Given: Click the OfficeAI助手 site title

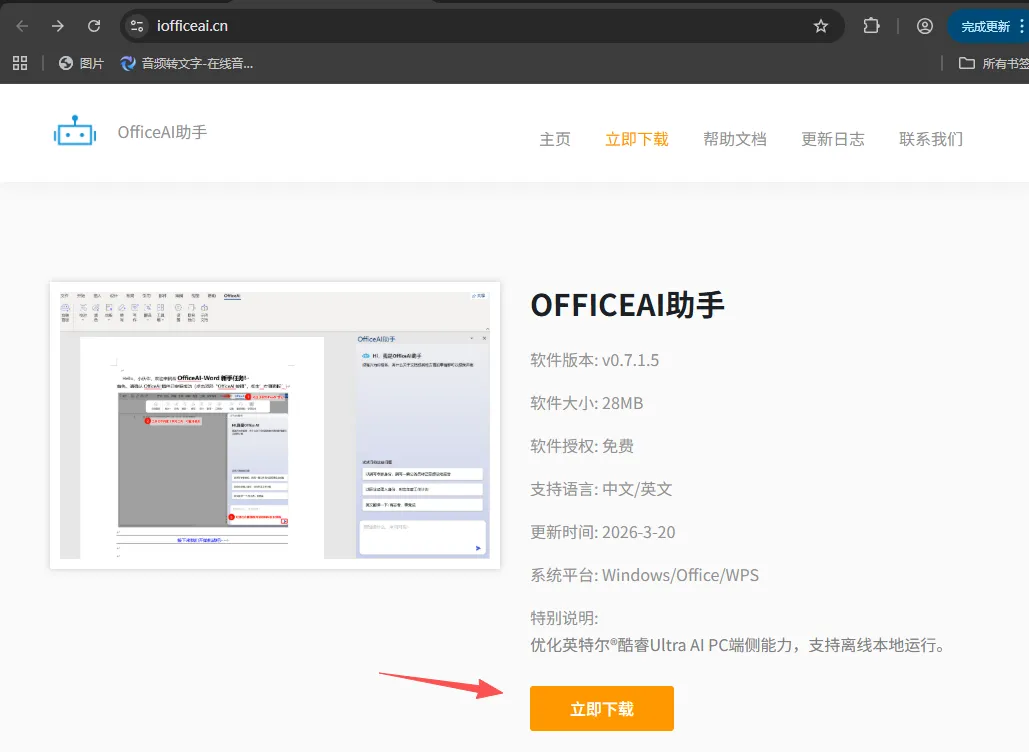Looking at the screenshot, I should tap(162, 132).
